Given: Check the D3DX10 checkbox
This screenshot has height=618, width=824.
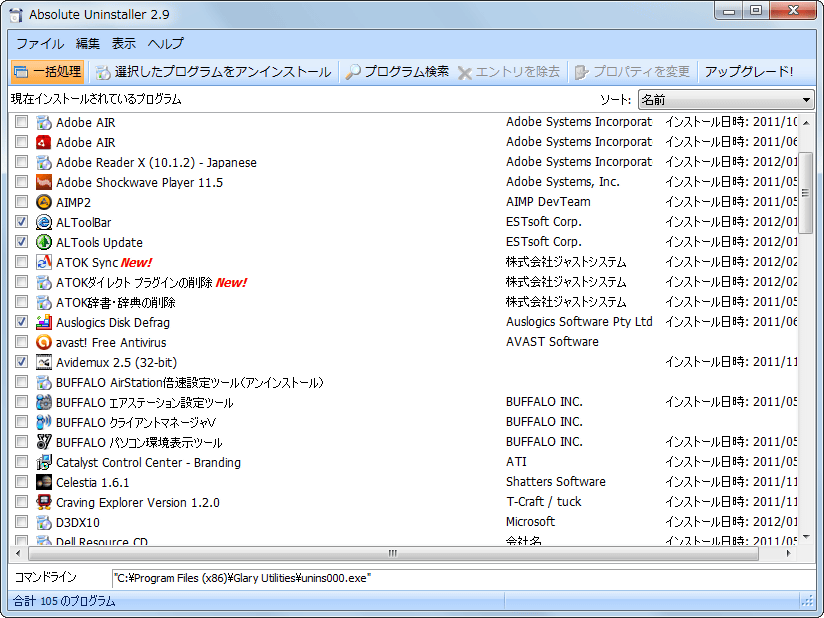Looking at the screenshot, I should [22, 522].
